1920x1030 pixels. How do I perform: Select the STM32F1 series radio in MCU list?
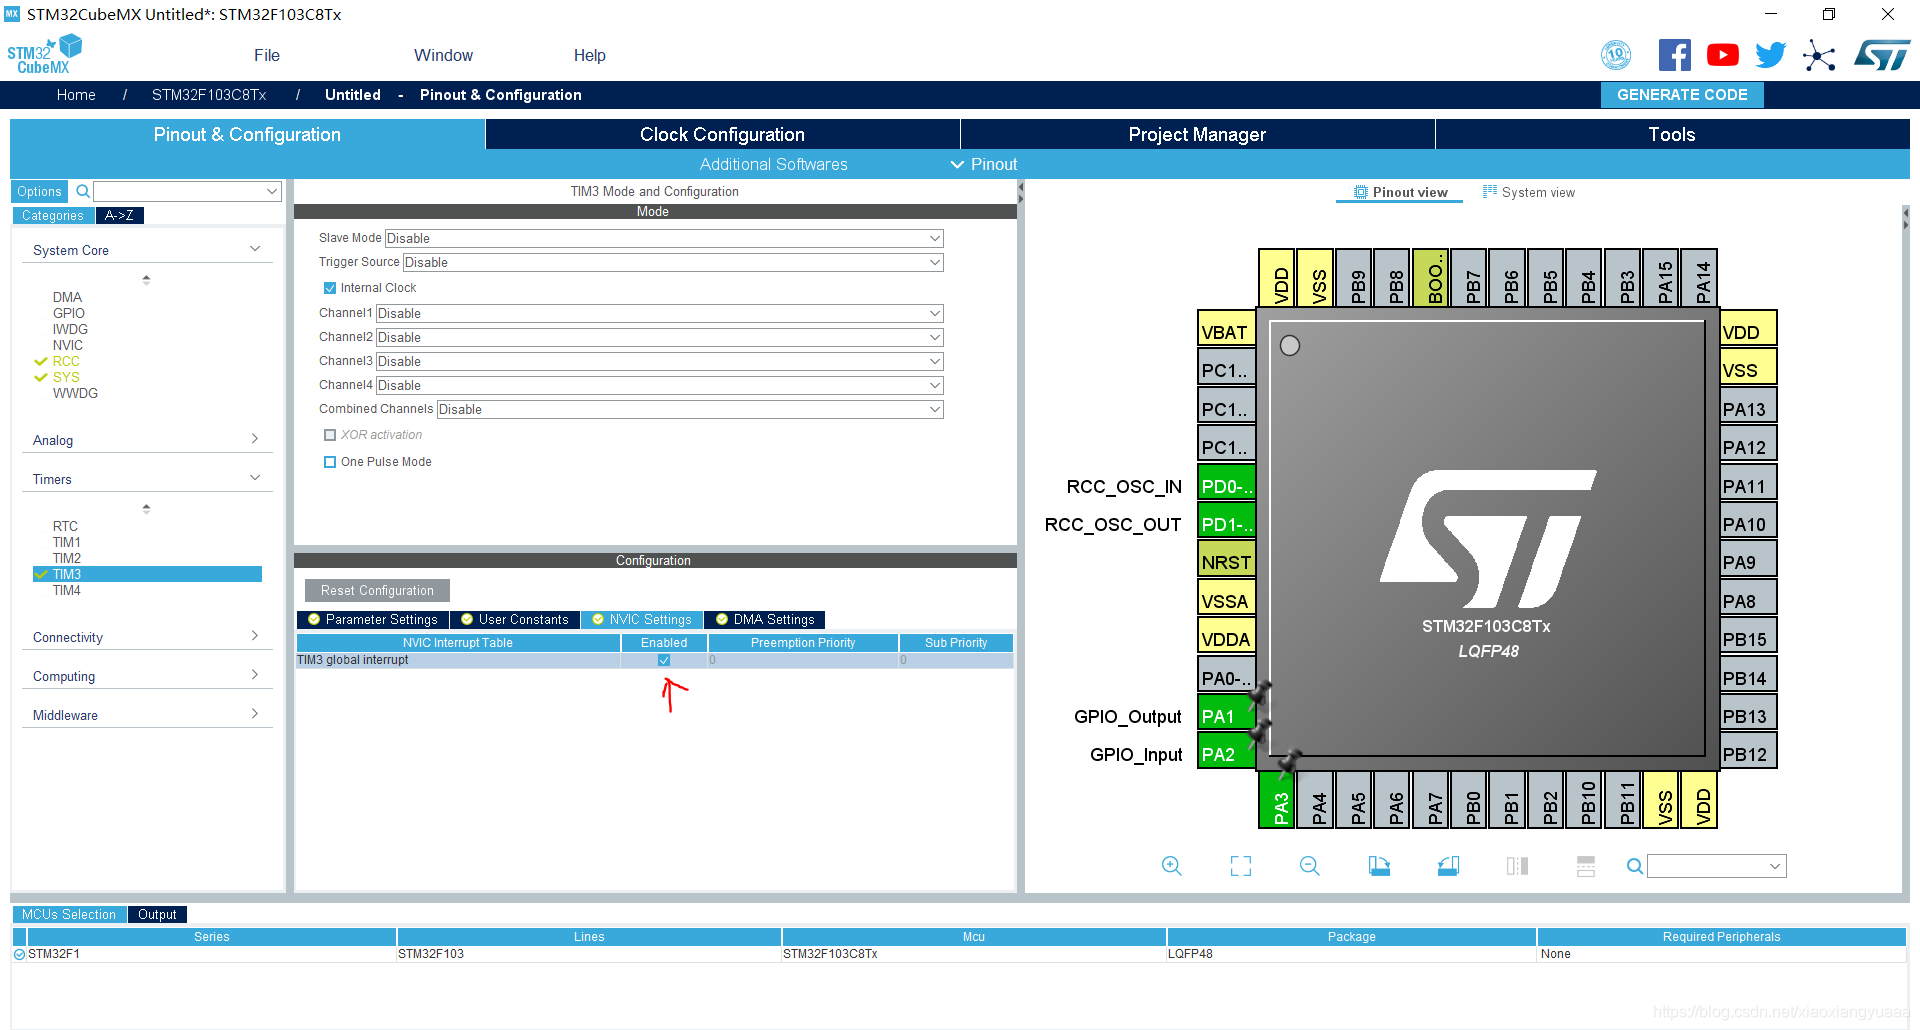coord(19,954)
